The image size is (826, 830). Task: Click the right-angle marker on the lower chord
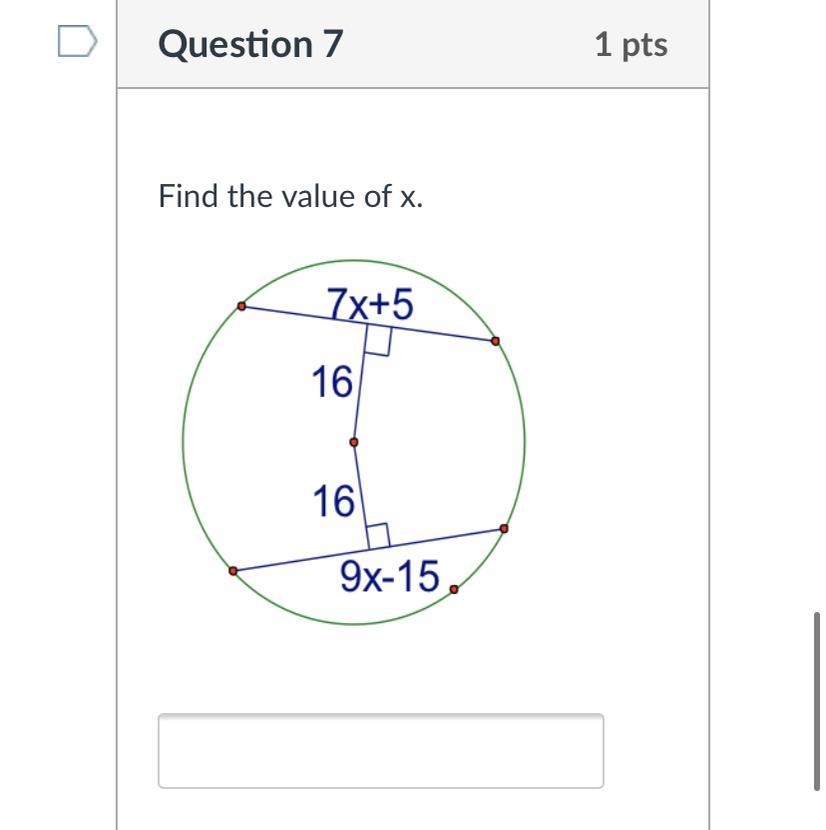pos(377,535)
